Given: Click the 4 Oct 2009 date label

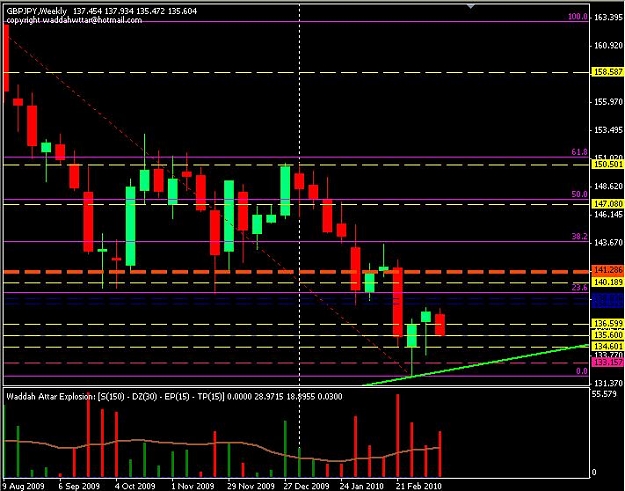Looking at the screenshot, I should [x=135, y=486].
